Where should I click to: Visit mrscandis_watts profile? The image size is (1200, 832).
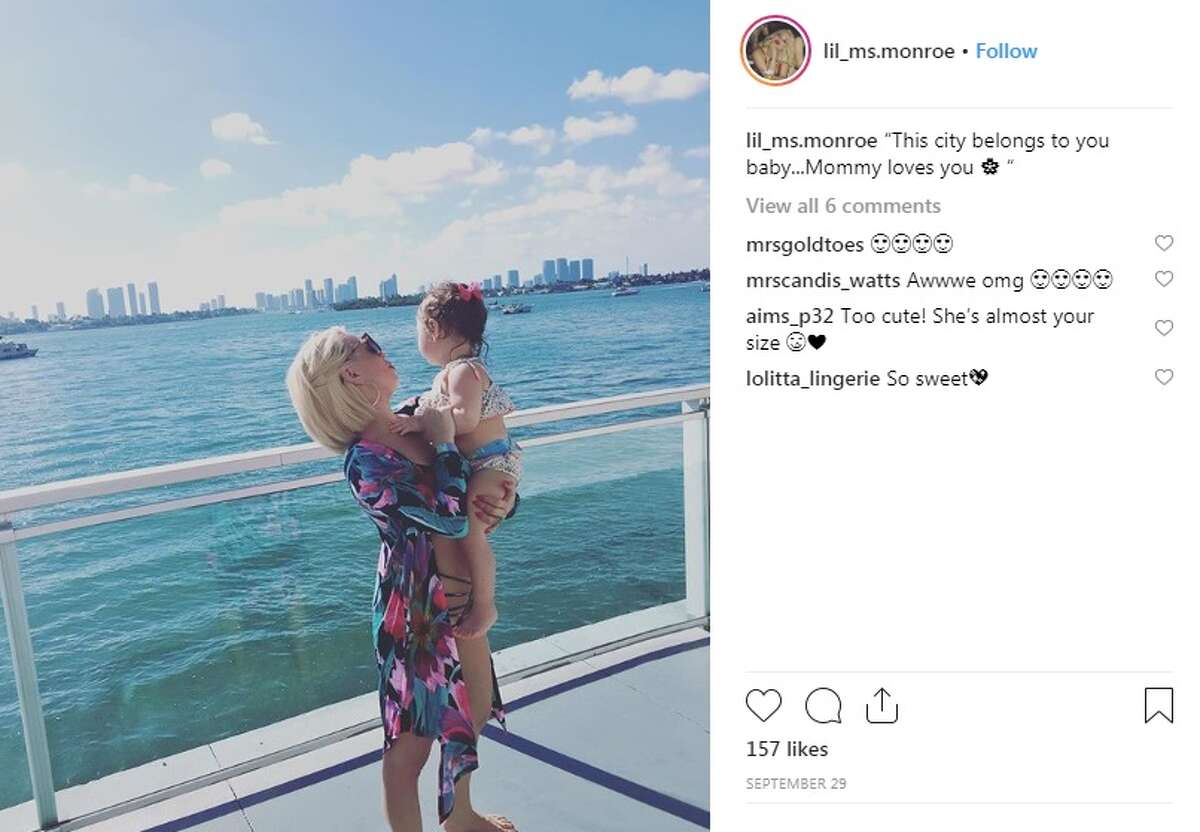click(x=824, y=281)
